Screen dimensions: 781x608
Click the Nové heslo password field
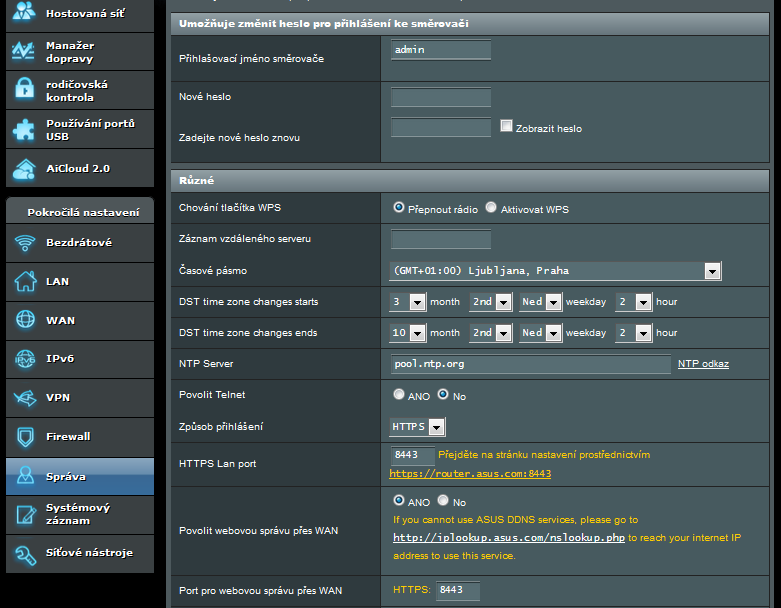point(441,97)
